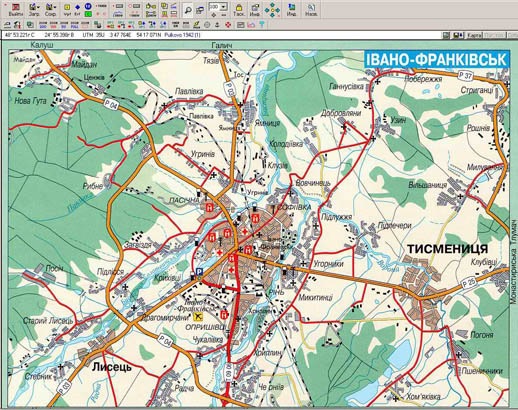518x410 pixels.
Task: Click the ZOOM 200 preset icon
Action: 43,25
